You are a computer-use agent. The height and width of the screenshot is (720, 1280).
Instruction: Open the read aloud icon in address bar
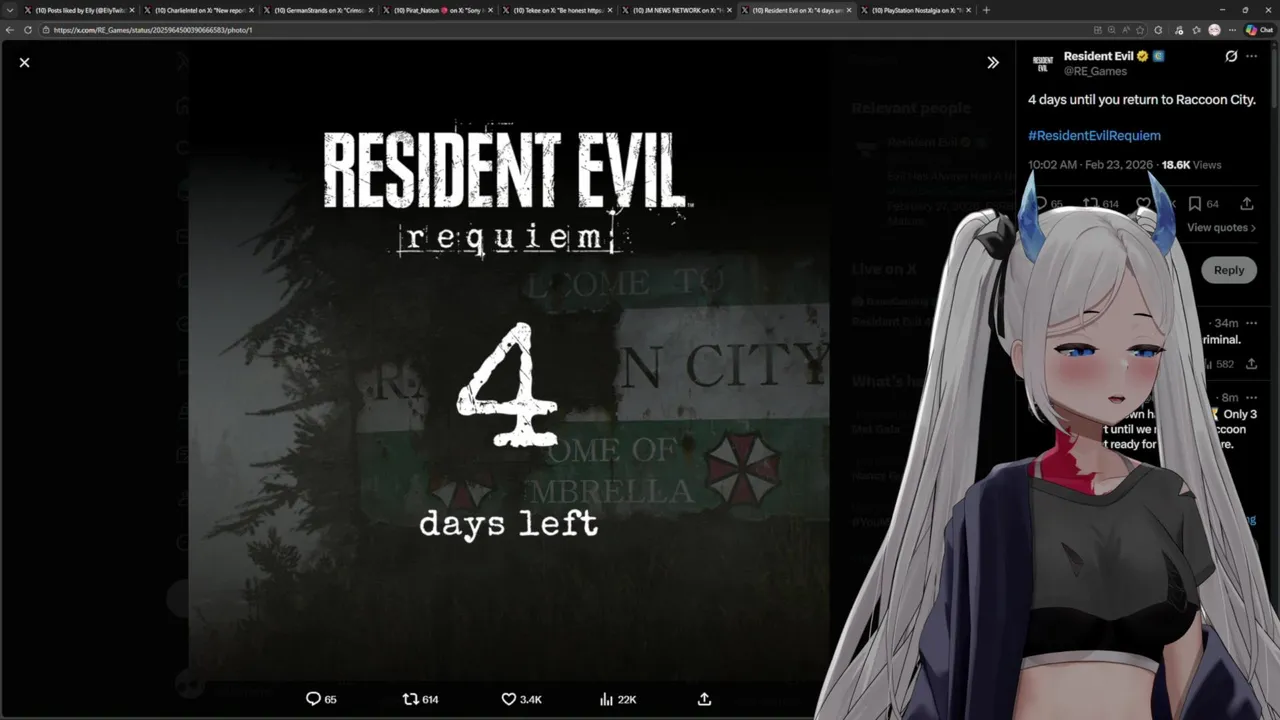click(x=1125, y=30)
